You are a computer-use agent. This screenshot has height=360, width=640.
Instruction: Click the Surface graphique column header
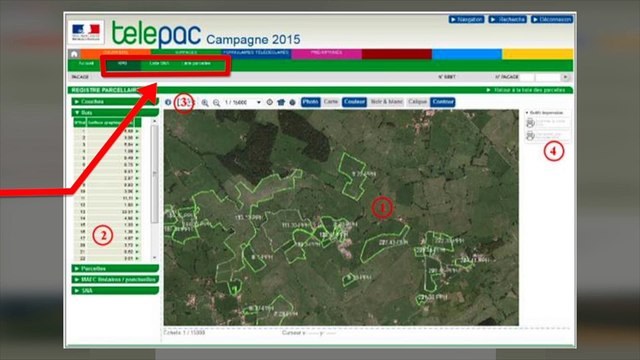[x=110, y=122]
